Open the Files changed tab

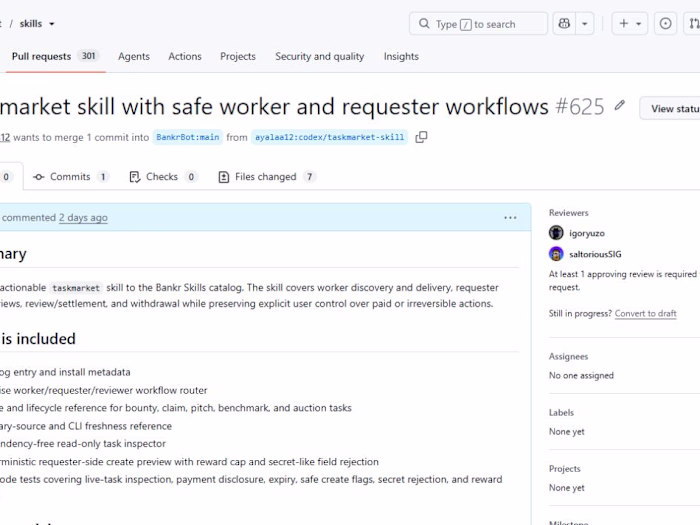pyautogui.click(x=267, y=177)
